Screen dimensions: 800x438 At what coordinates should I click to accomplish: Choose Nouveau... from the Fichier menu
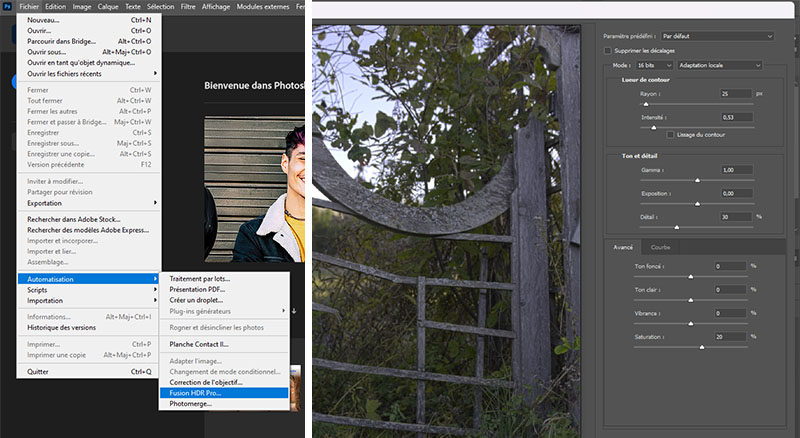click(89, 20)
